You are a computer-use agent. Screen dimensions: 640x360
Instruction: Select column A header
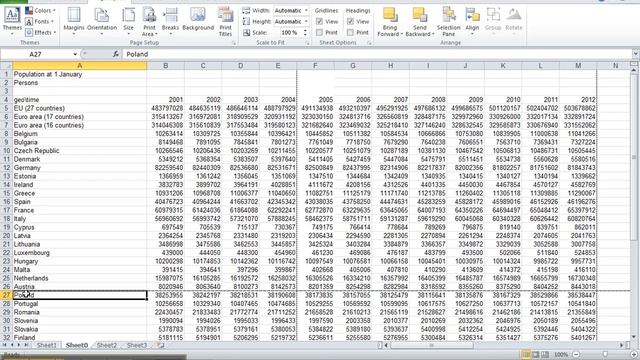80,66
